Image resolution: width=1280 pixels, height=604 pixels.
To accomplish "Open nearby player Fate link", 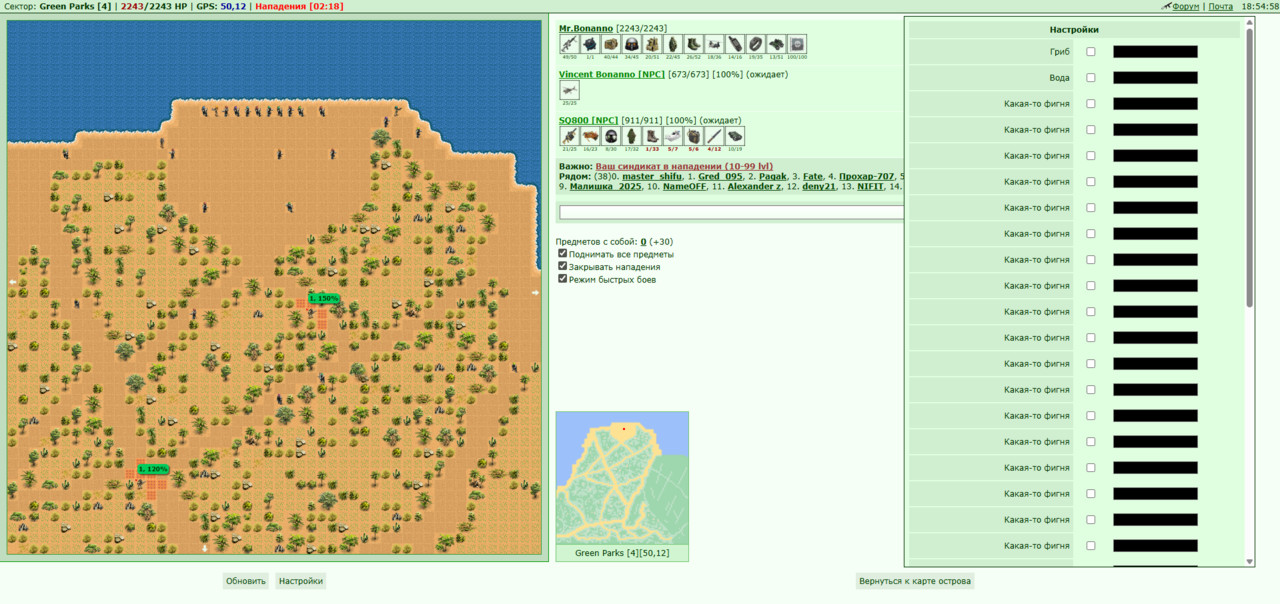I will pyautogui.click(x=813, y=176).
